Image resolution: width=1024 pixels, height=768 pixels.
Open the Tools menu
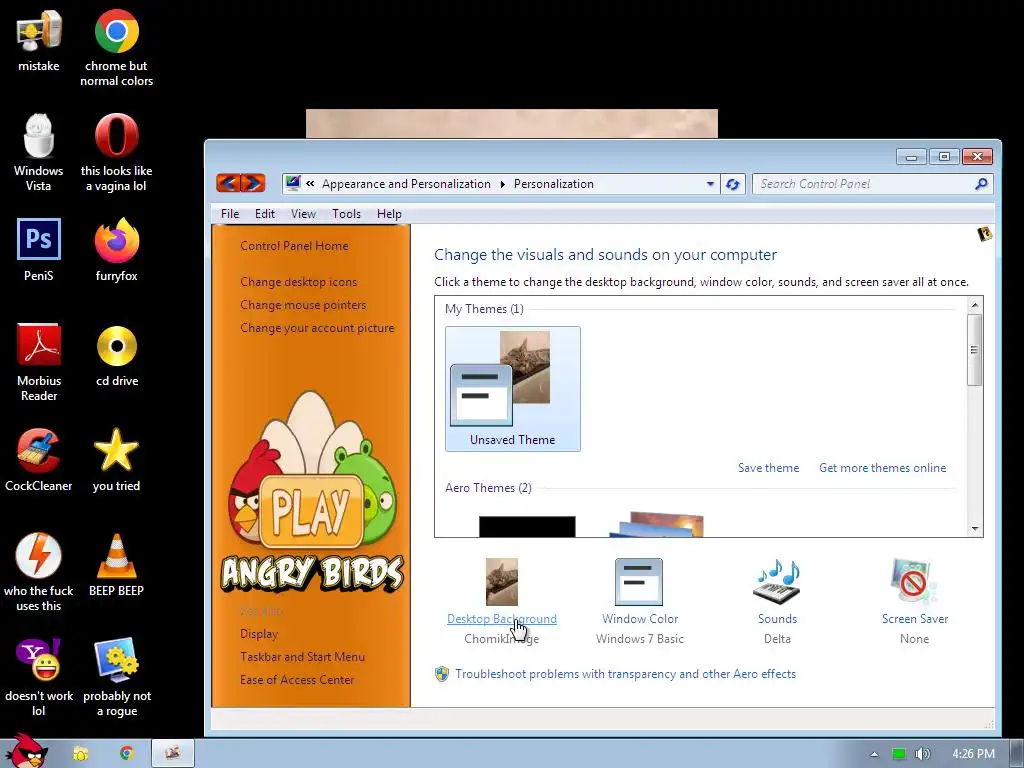(346, 214)
